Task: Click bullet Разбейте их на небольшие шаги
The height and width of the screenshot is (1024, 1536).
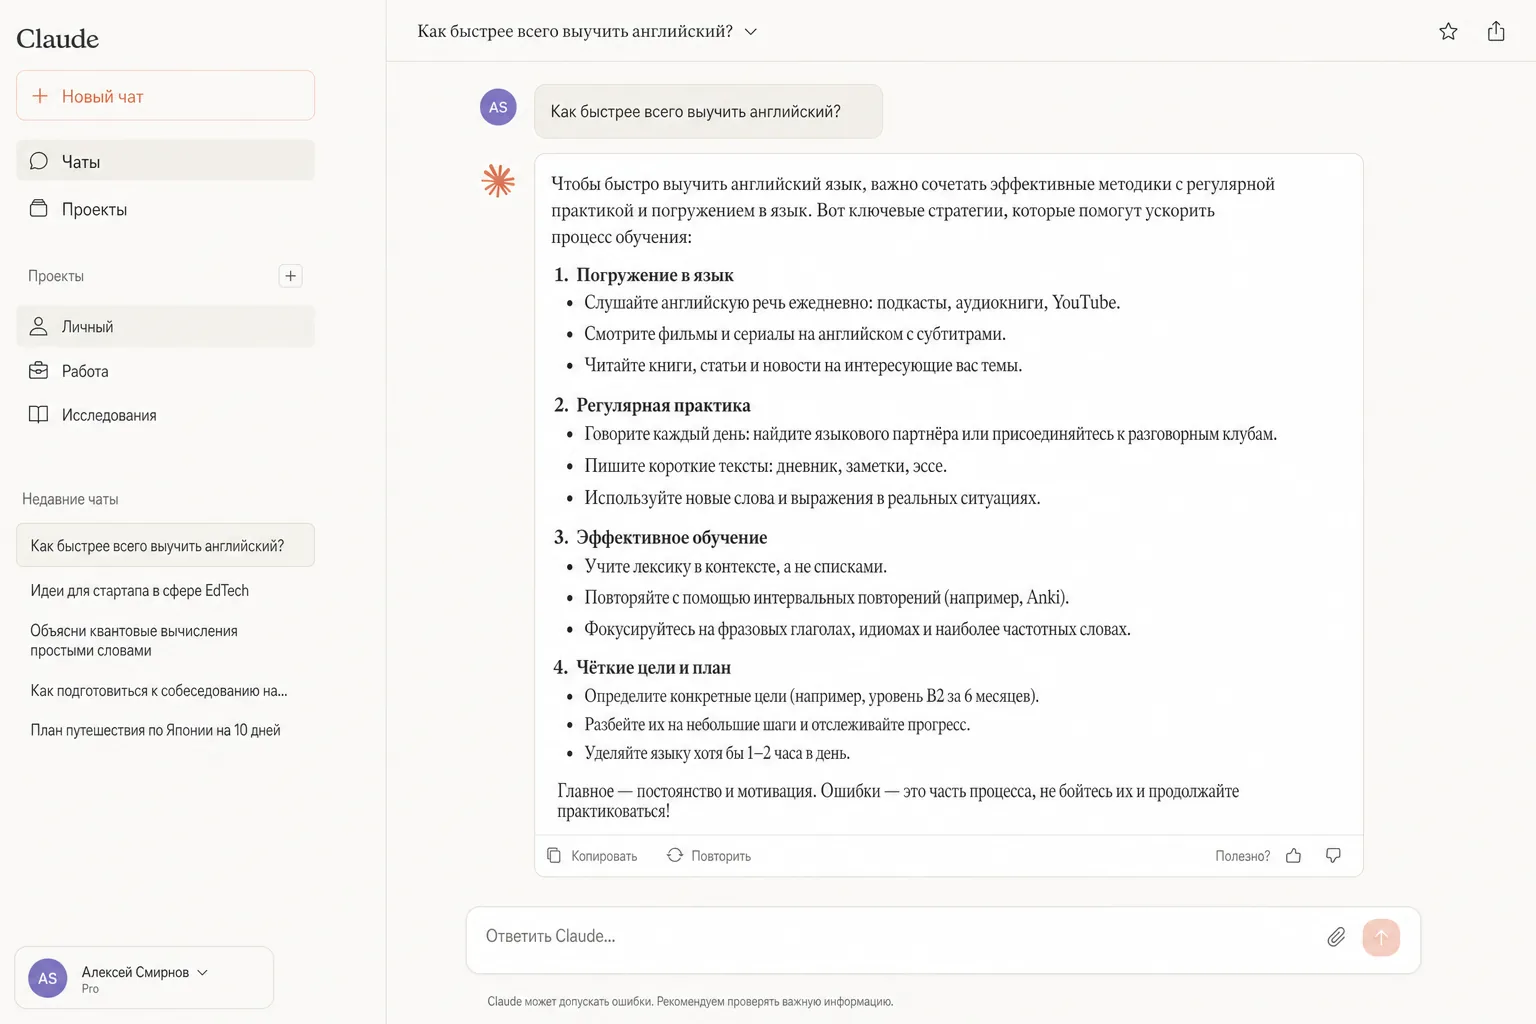Action: tap(777, 725)
